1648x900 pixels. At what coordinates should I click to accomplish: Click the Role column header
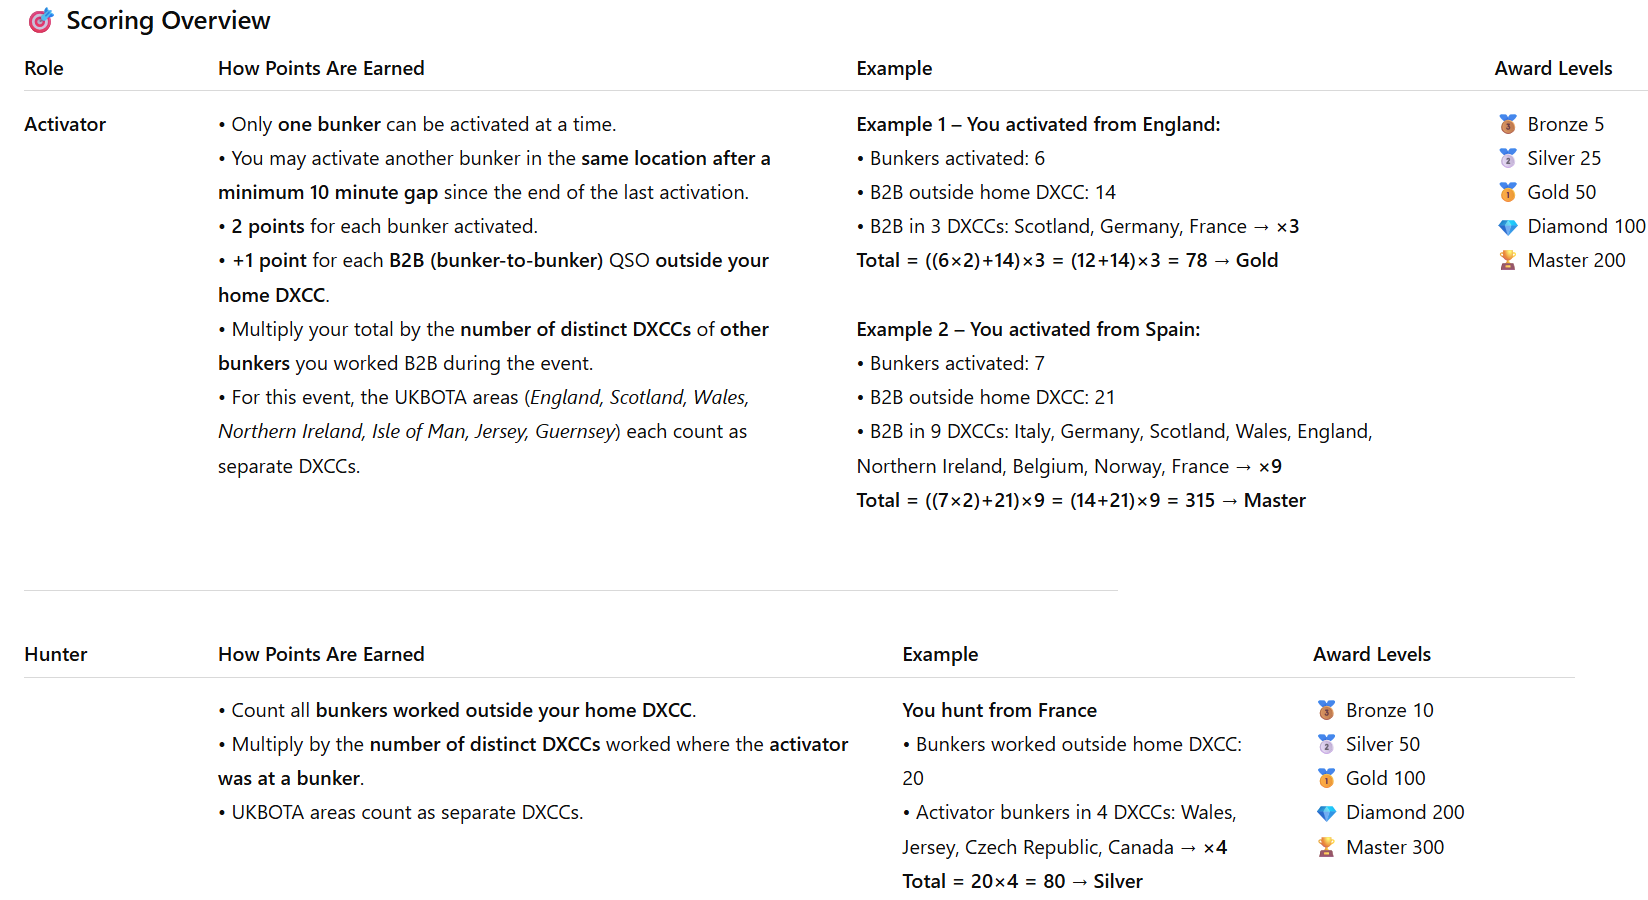click(44, 68)
